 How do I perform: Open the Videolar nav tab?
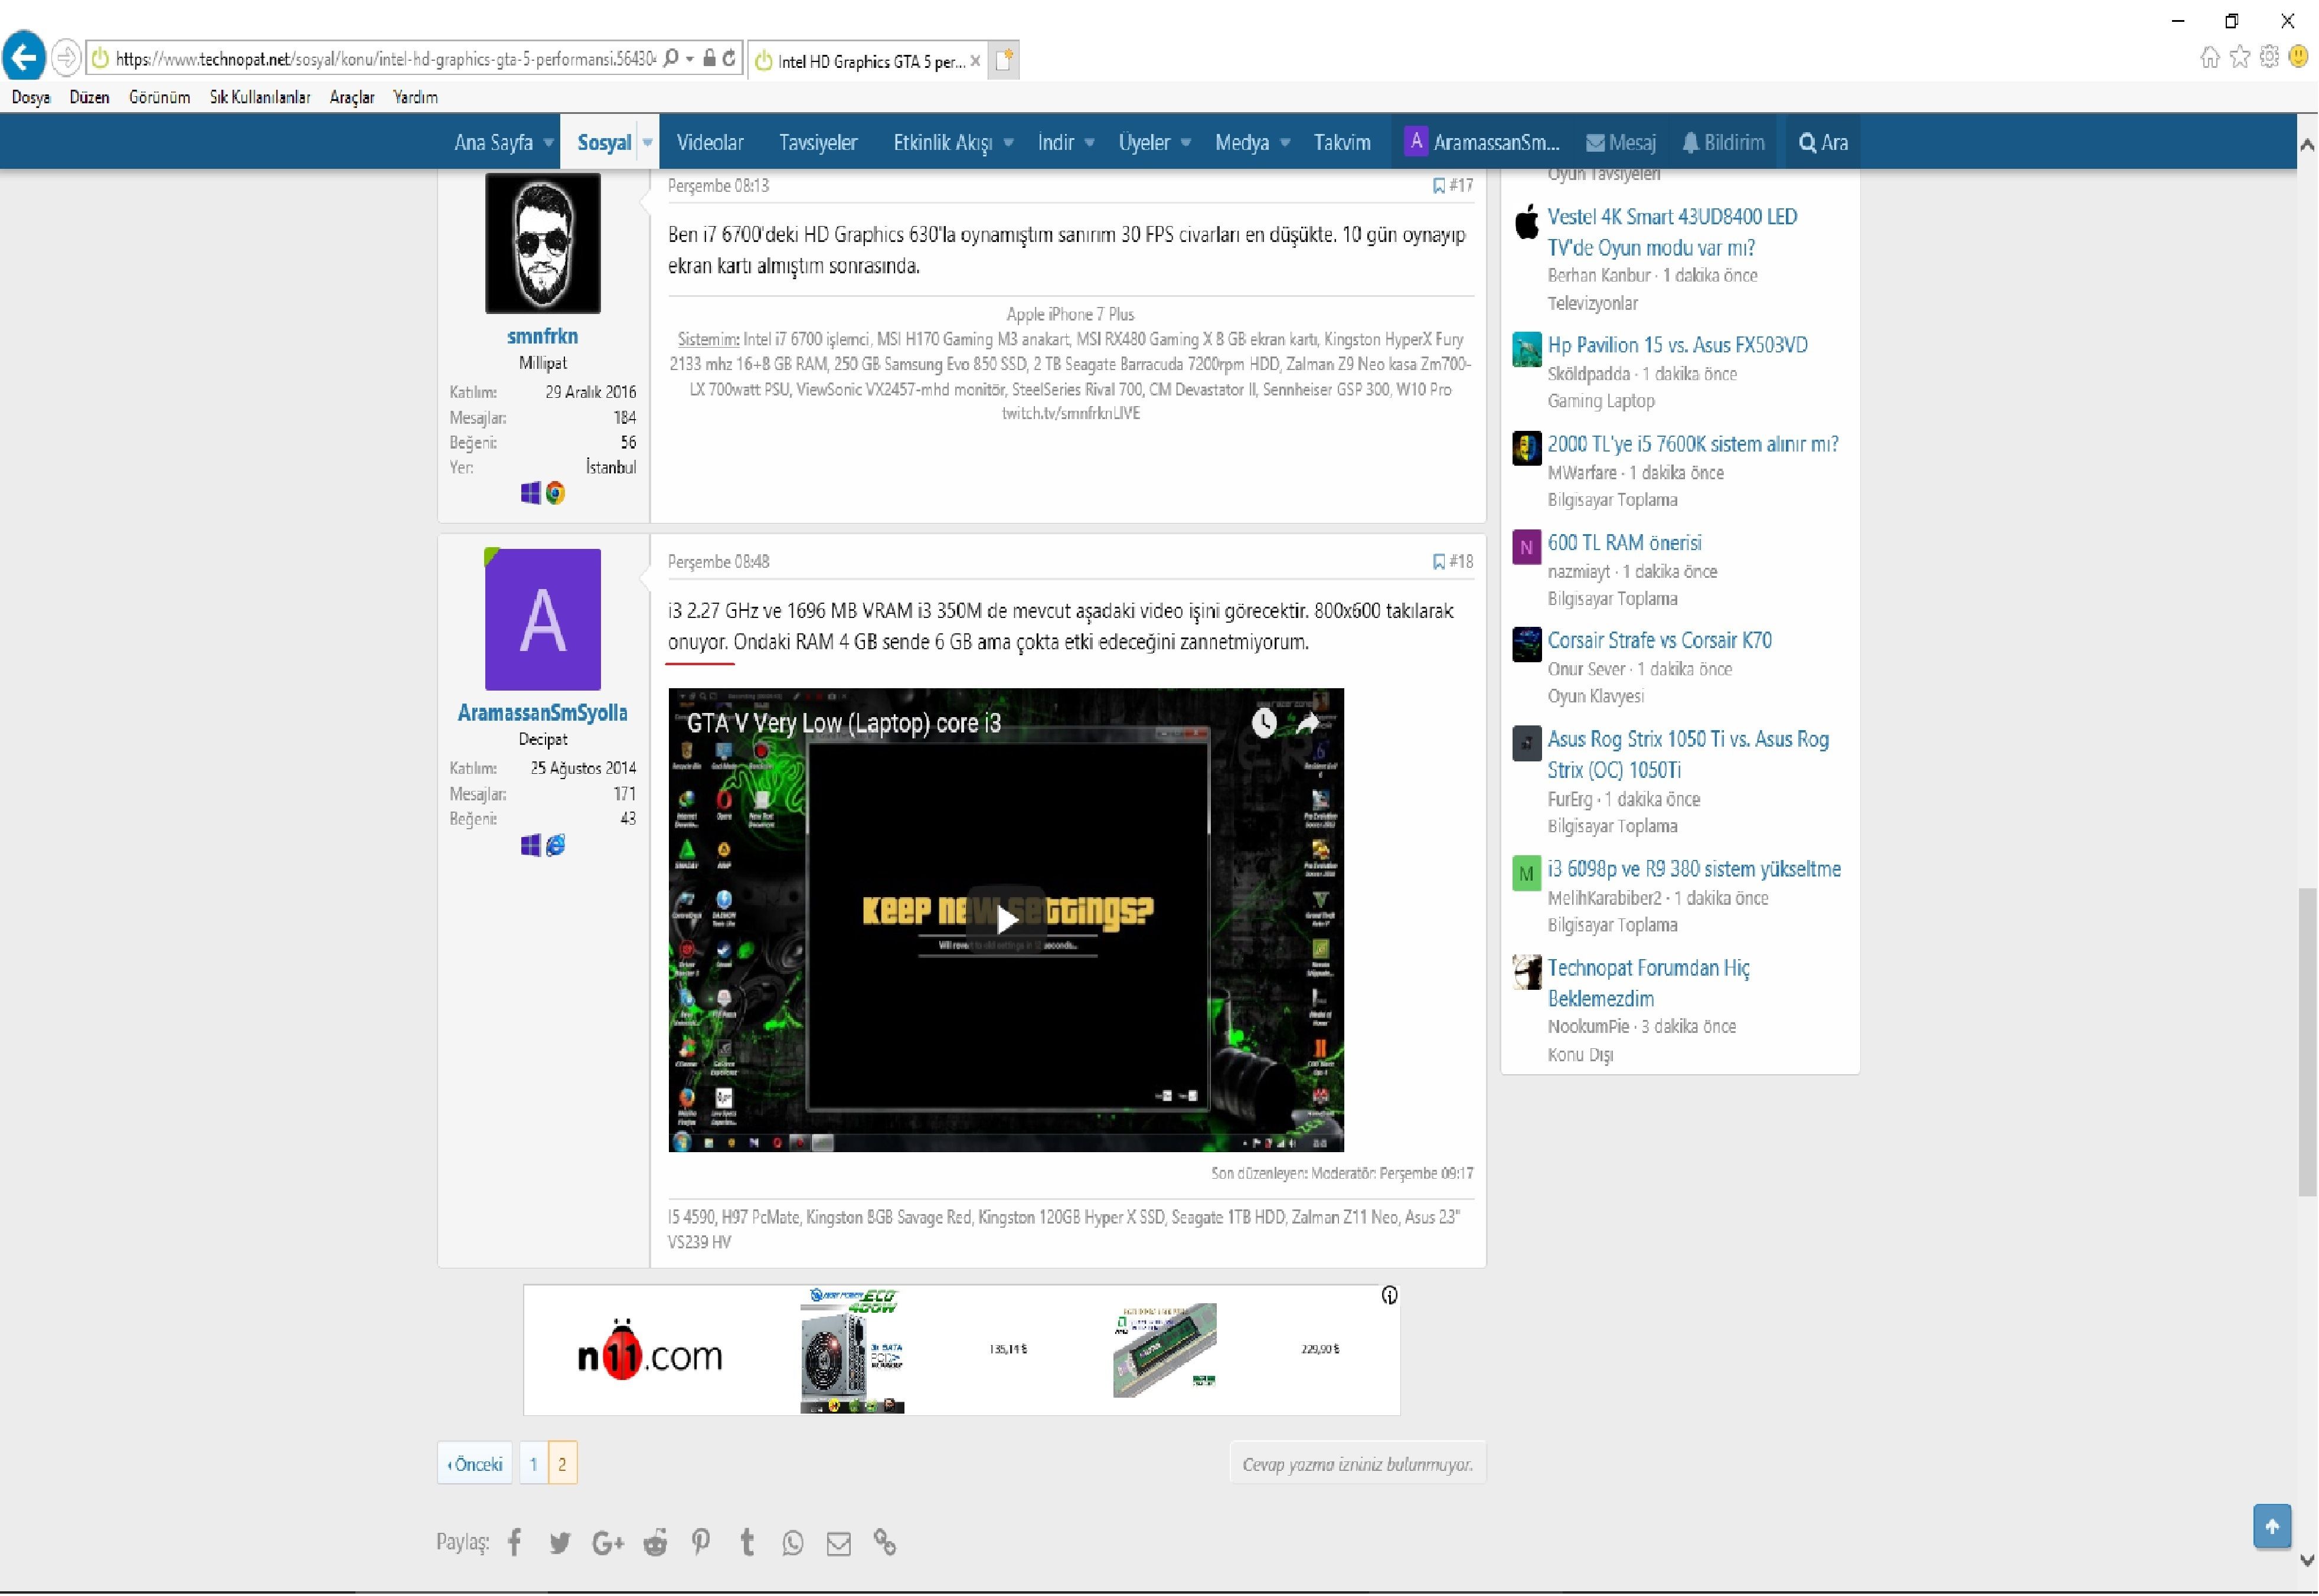click(710, 142)
